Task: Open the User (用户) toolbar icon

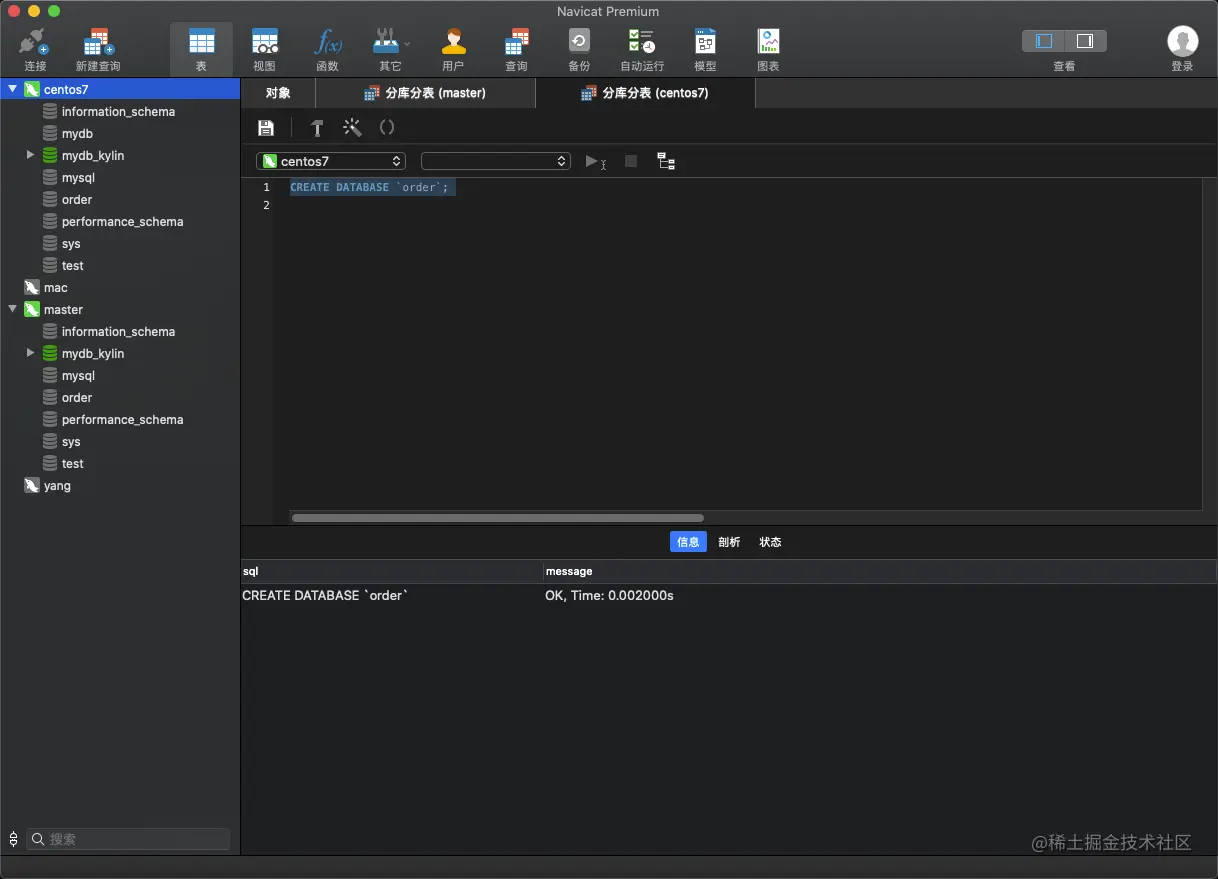Action: (x=453, y=49)
